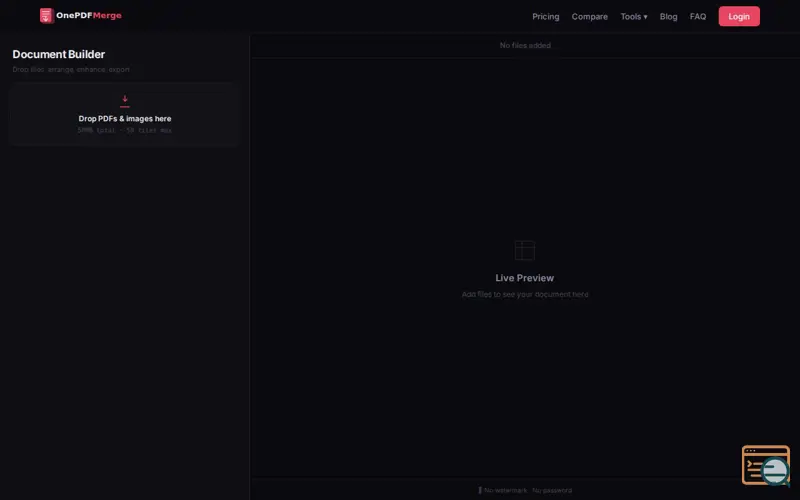Click the red download arrow icon

tap(125, 101)
